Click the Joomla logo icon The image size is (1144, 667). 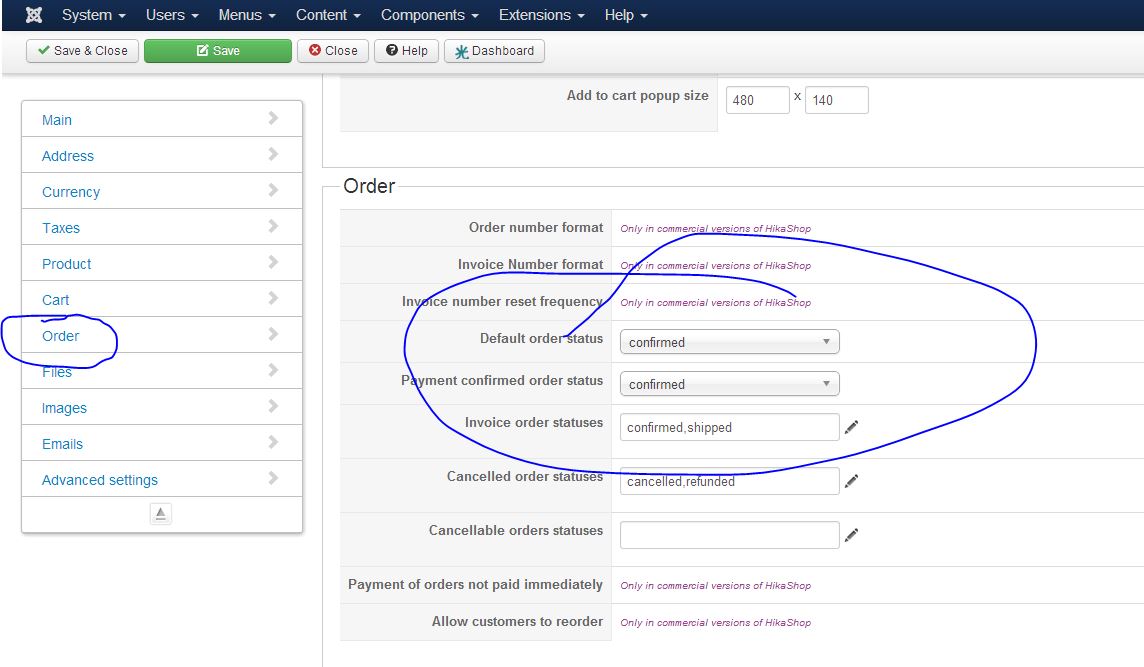33,15
